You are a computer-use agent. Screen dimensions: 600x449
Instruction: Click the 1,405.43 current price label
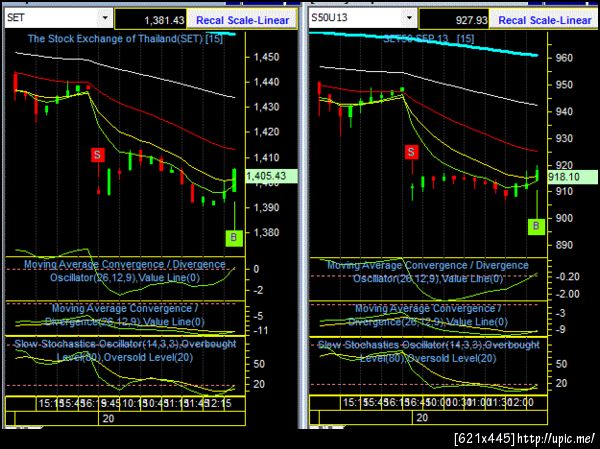(271, 176)
